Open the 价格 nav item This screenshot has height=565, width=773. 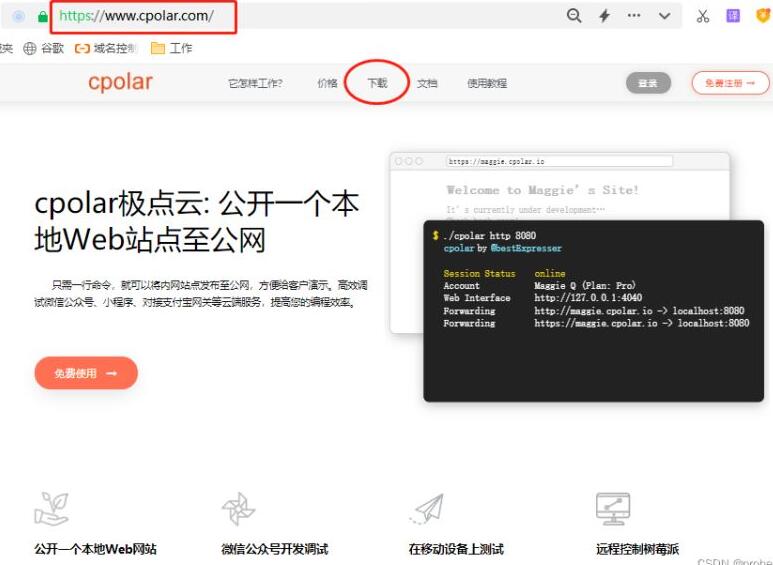point(327,83)
